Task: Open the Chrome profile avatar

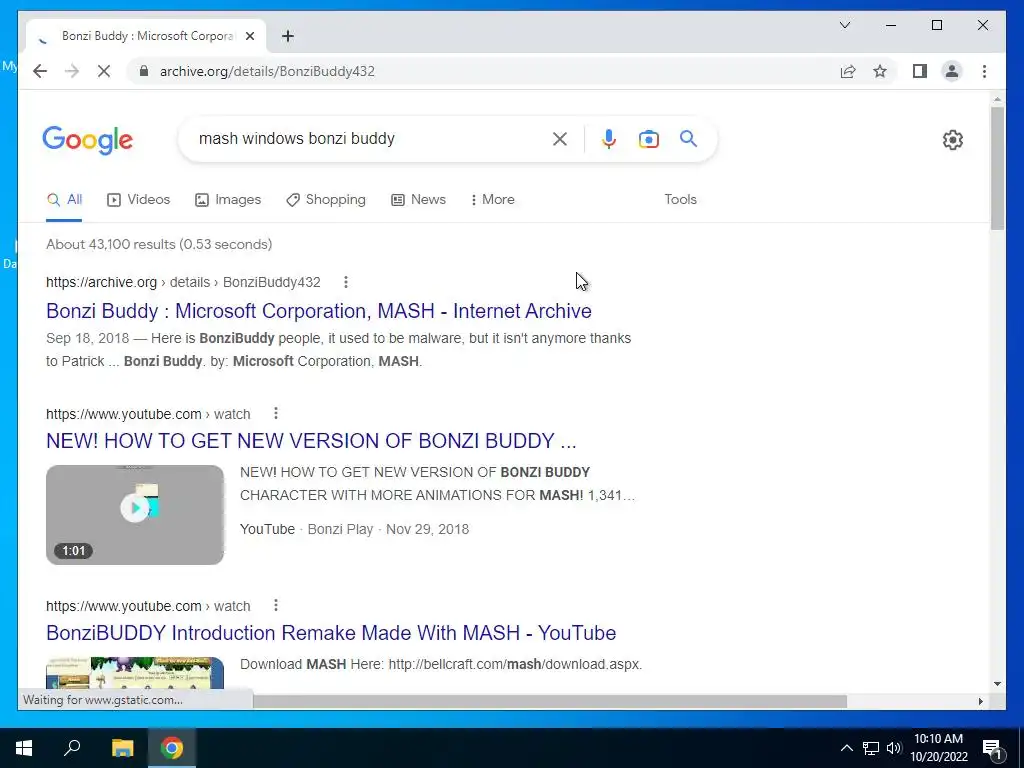Action: click(952, 71)
